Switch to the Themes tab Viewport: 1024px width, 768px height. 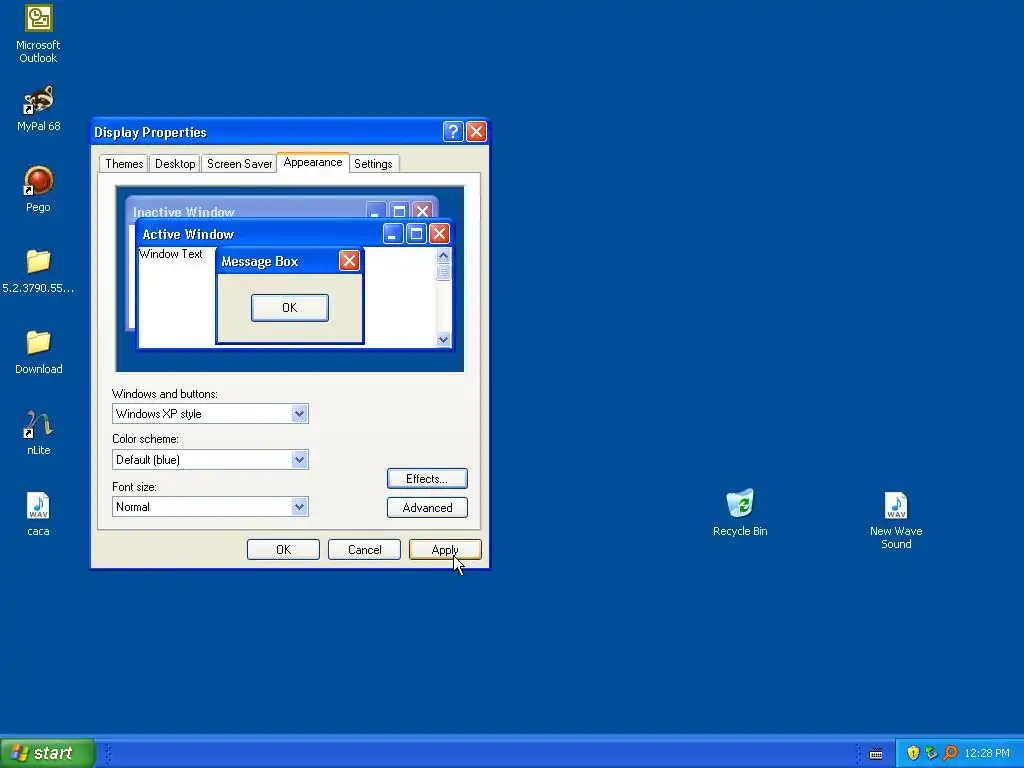(x=124, y=164)
